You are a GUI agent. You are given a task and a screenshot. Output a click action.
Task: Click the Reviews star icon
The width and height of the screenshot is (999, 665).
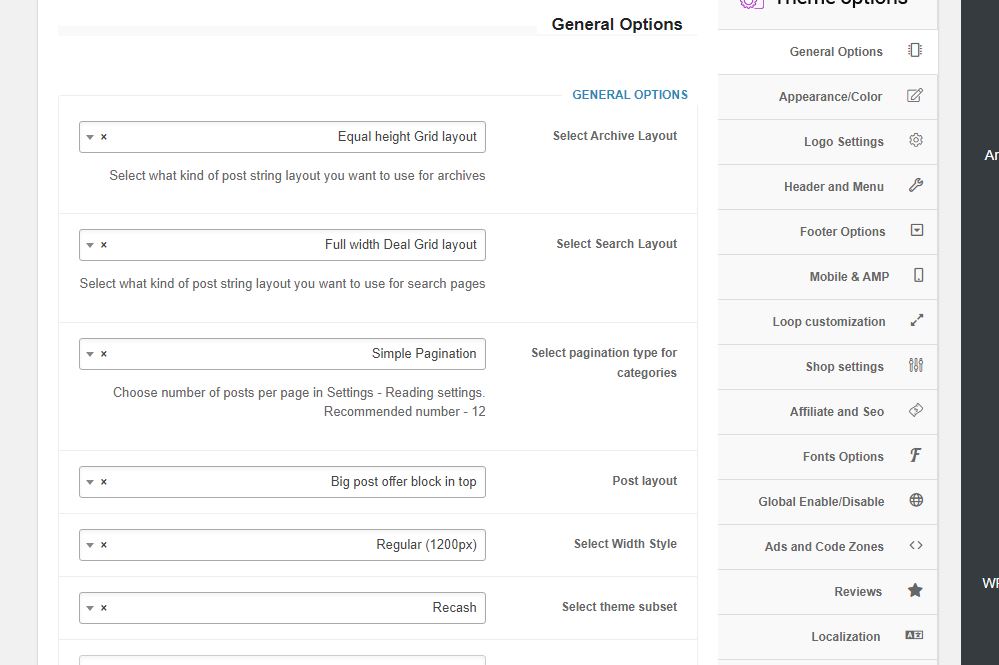pyautogui.click(x=915, y=590)
